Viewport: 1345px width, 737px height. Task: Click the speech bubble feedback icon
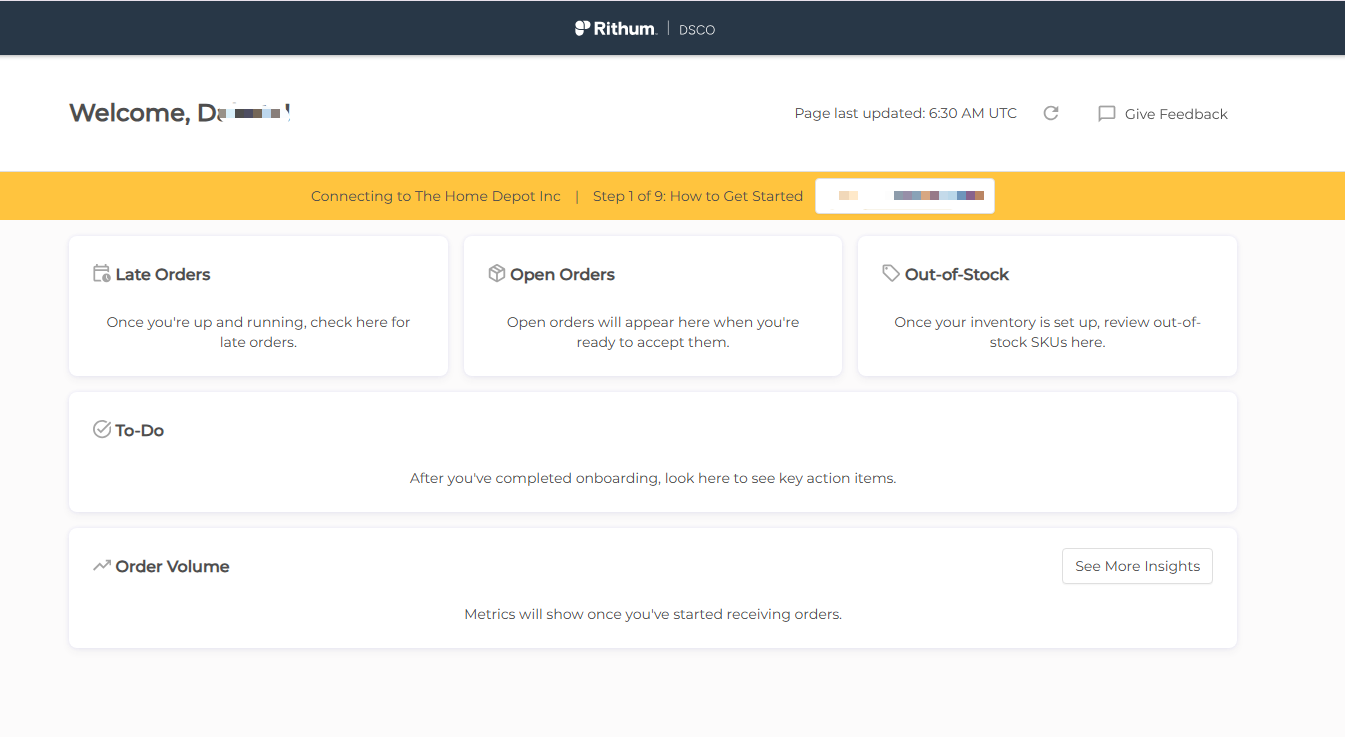[1106, 114]
